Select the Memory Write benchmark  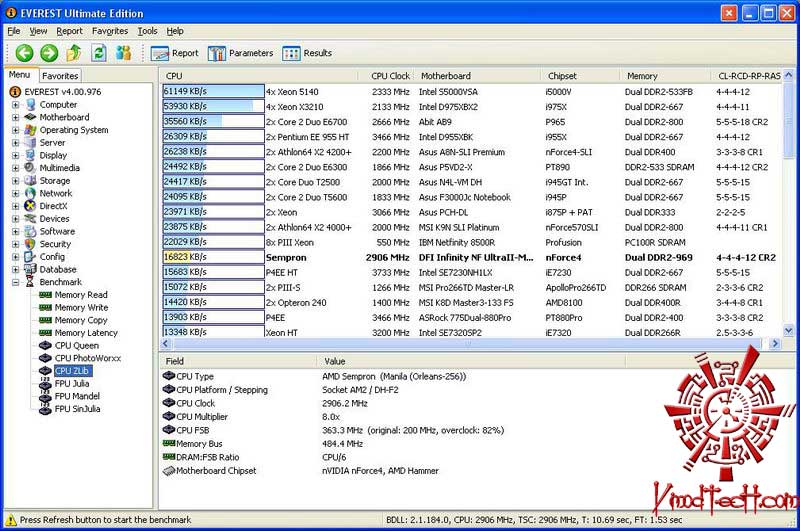tap(81, 308)
